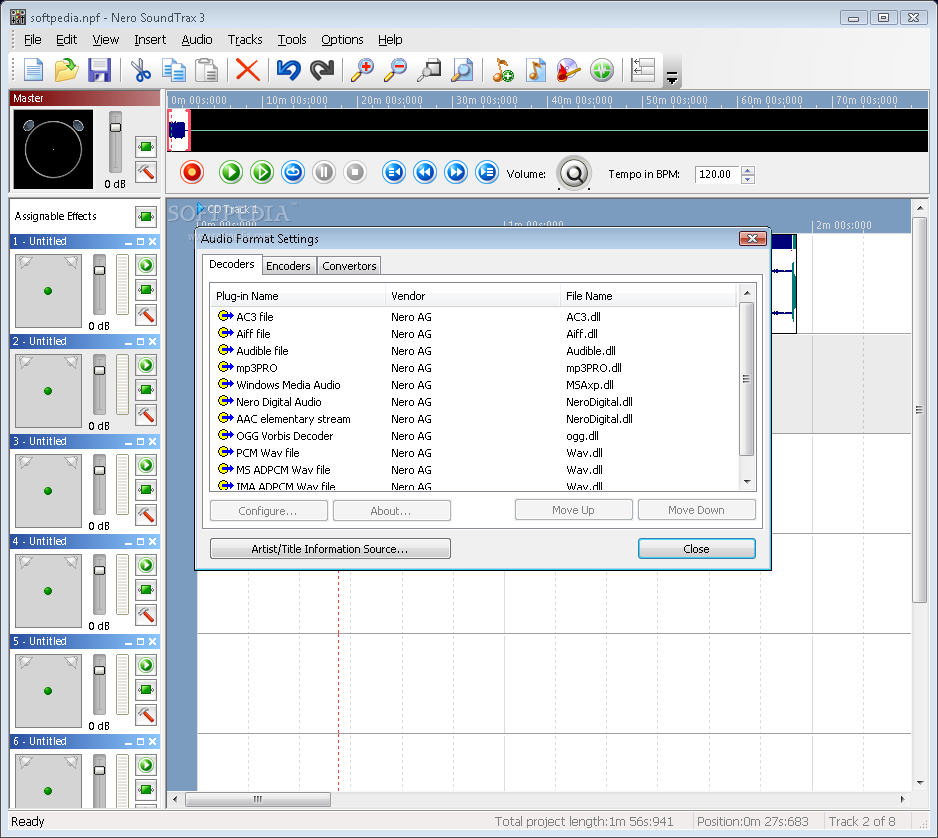Click the Volume knob control
Screen dimensions: 938x838
point(574,173)
